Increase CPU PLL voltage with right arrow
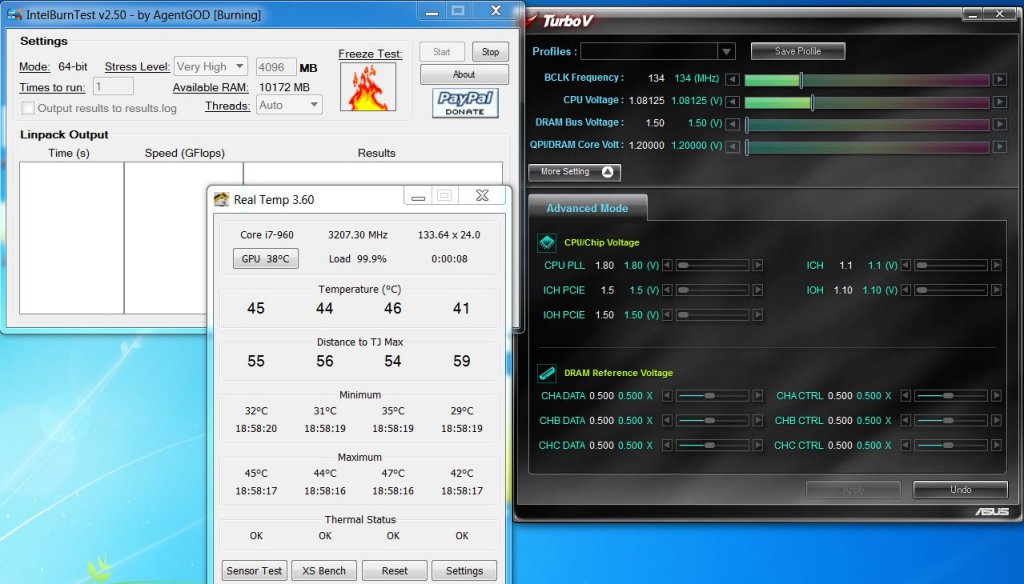Image resolution: width=1024 pixels, height=584 pixels. [x=758, y=265]
